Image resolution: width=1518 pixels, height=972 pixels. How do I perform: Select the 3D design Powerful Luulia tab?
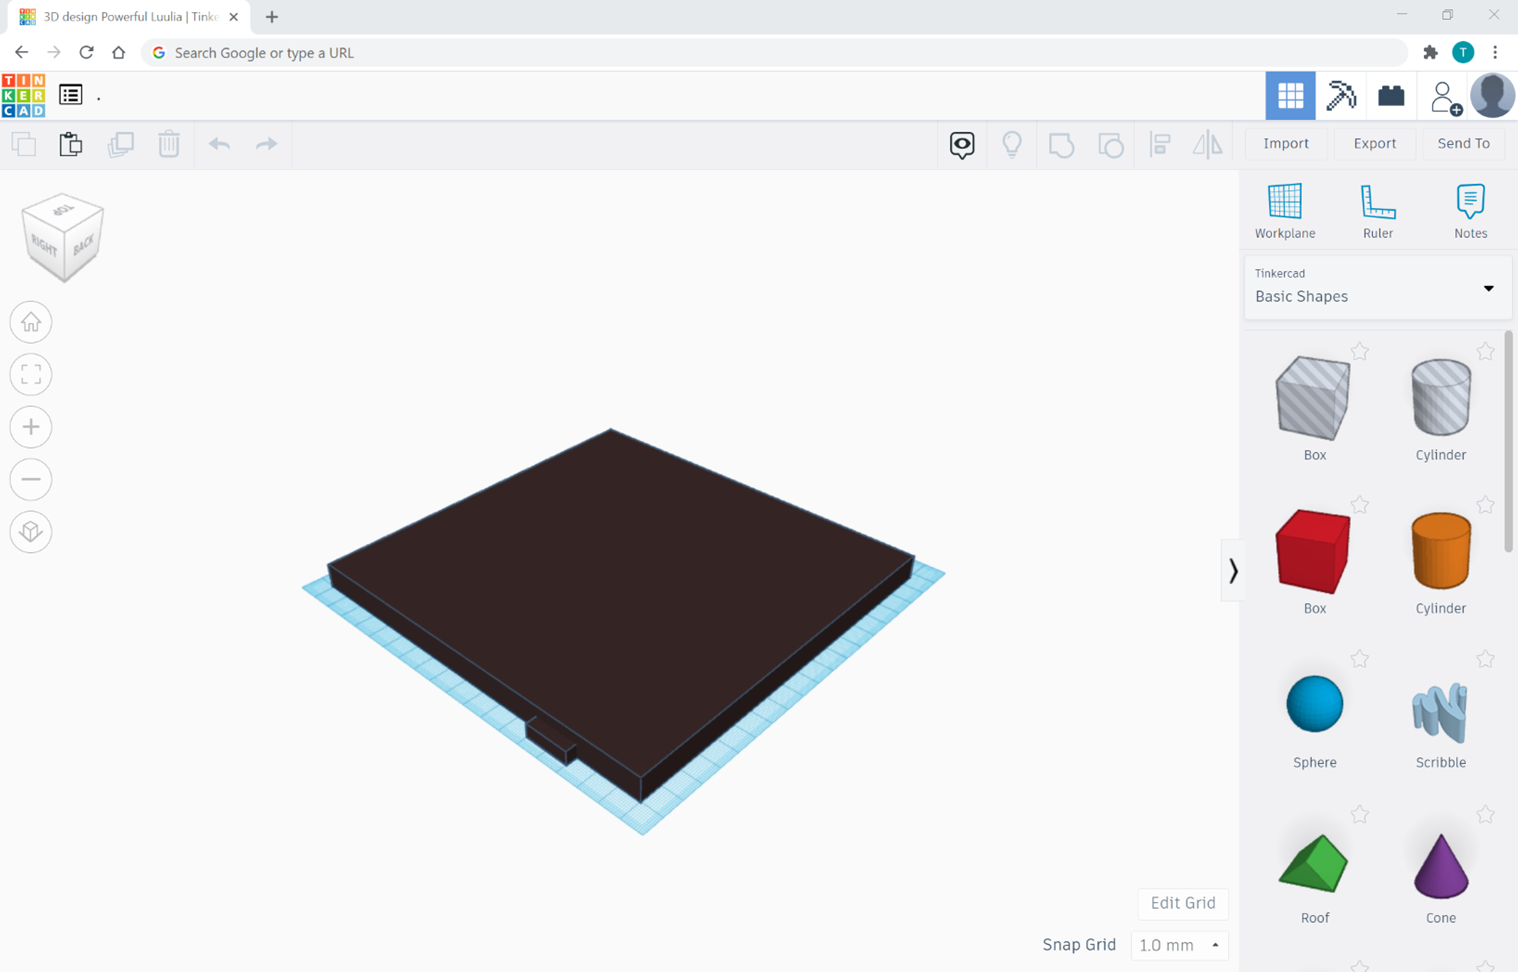pyautogui.click(x=130, y=17)
